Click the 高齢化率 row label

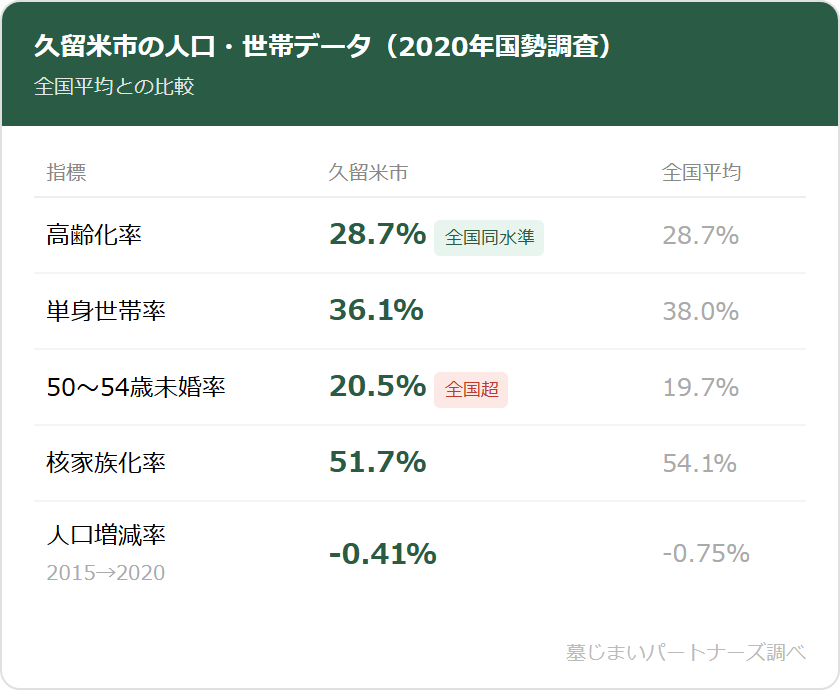[x=94, y=236]
